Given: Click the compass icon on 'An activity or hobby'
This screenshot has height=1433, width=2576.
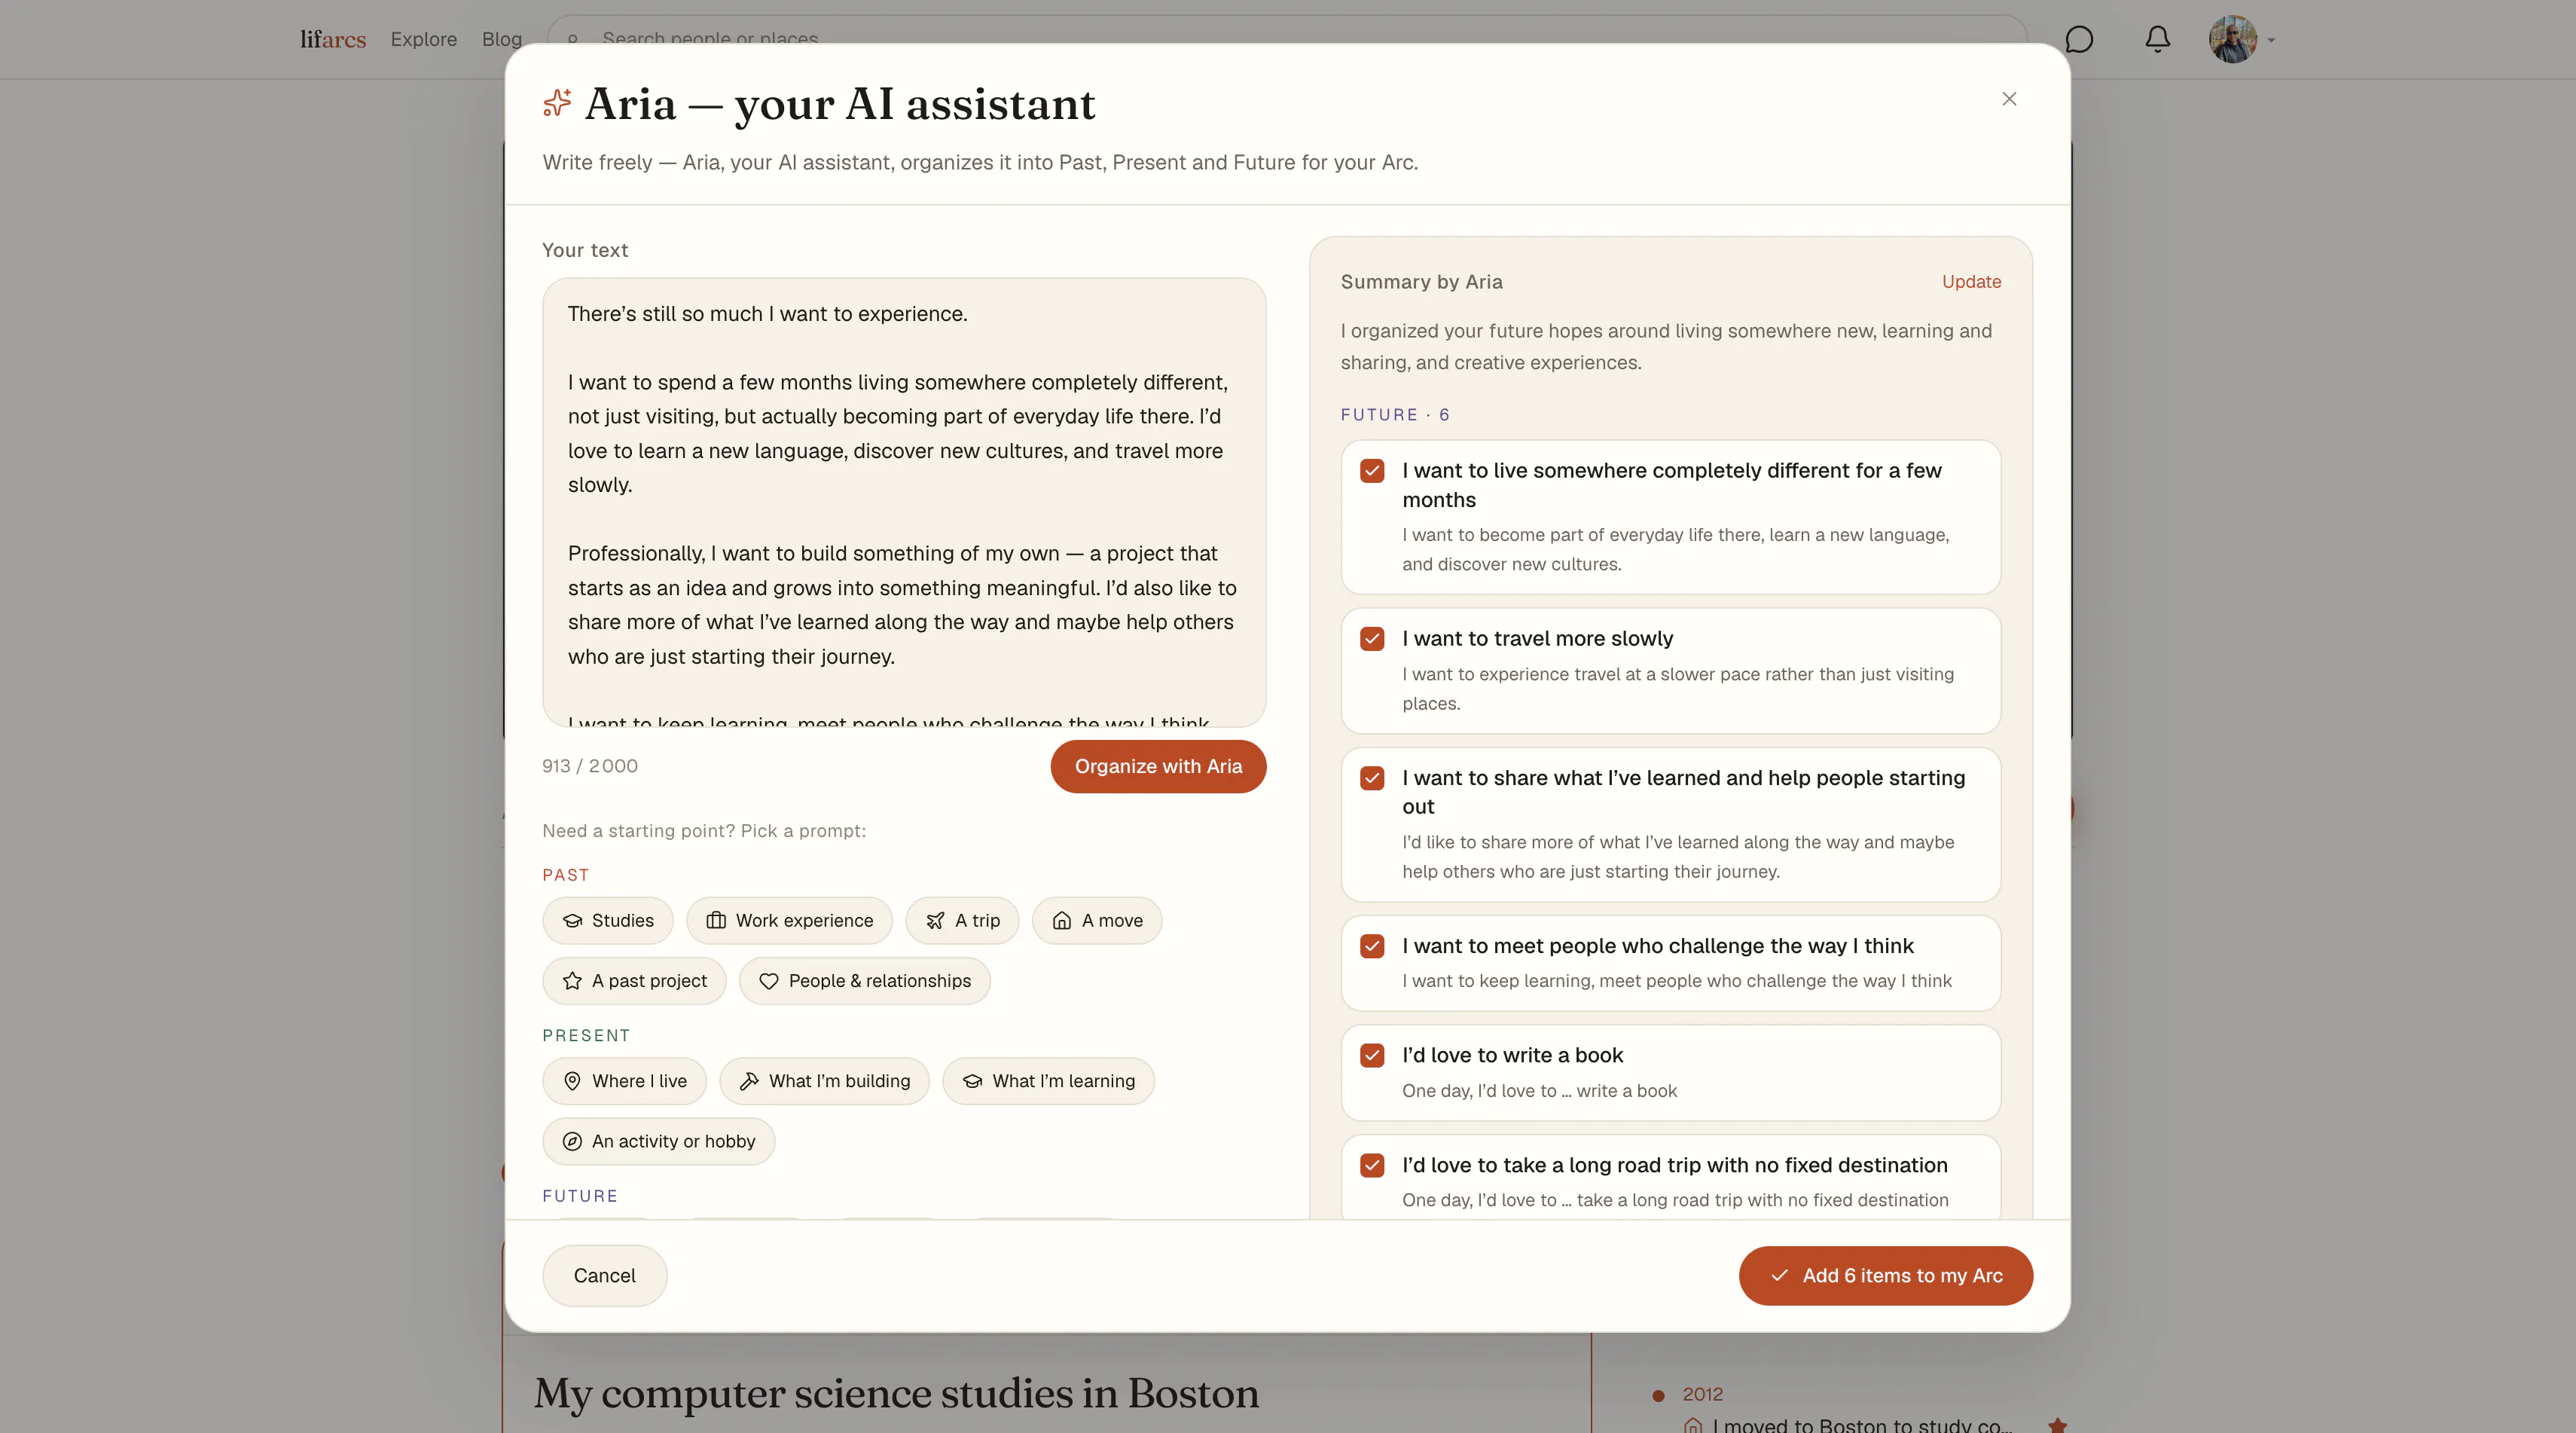Looking at the screenshot, I should (x=572, y=1141).
